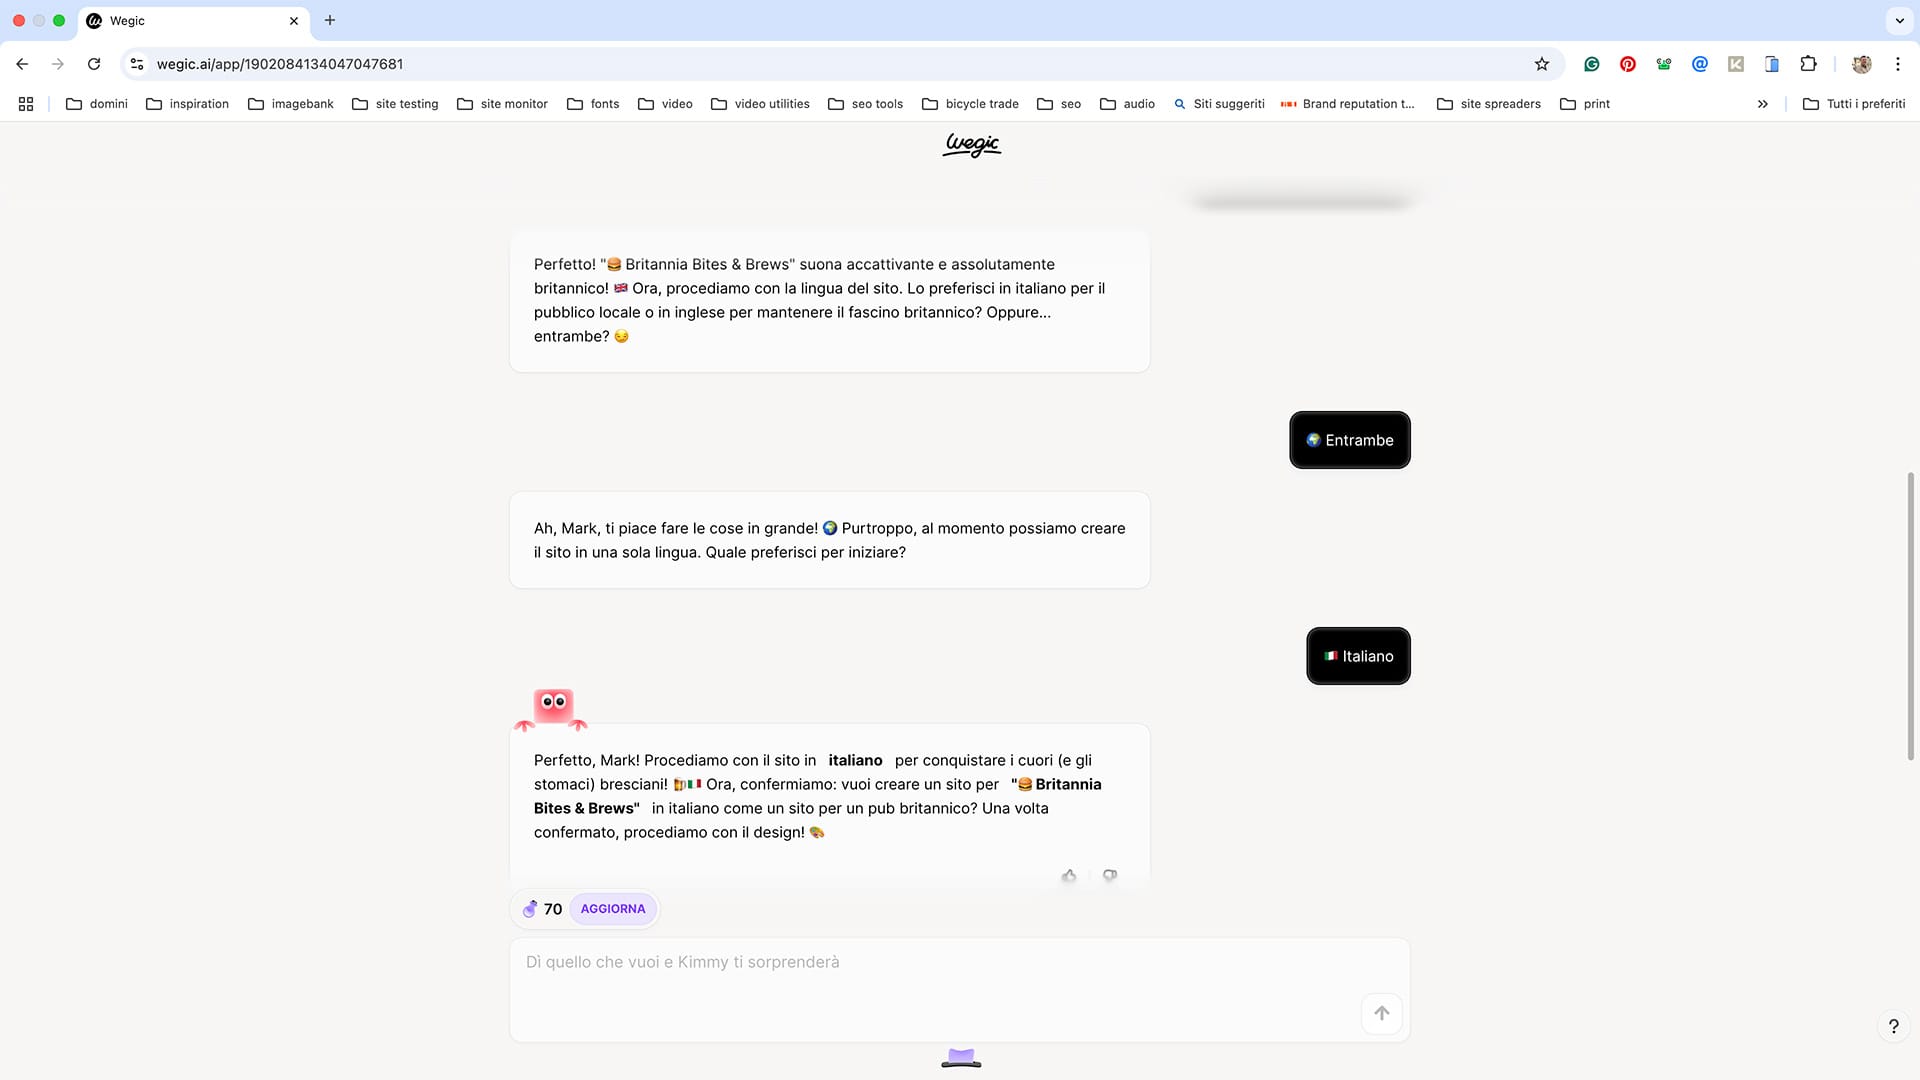Image resolution: width=1920 pixels, height=1080 pixels.
Task: Open the seo tools bookmark folder
Action: pyautogui.click(x=865, y=104)
